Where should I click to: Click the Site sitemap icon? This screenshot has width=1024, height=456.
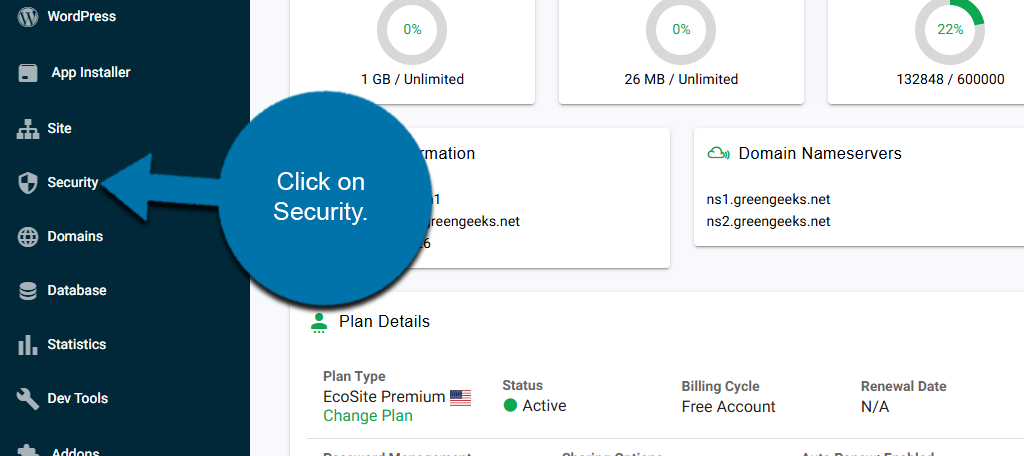(x=28, y=129)
